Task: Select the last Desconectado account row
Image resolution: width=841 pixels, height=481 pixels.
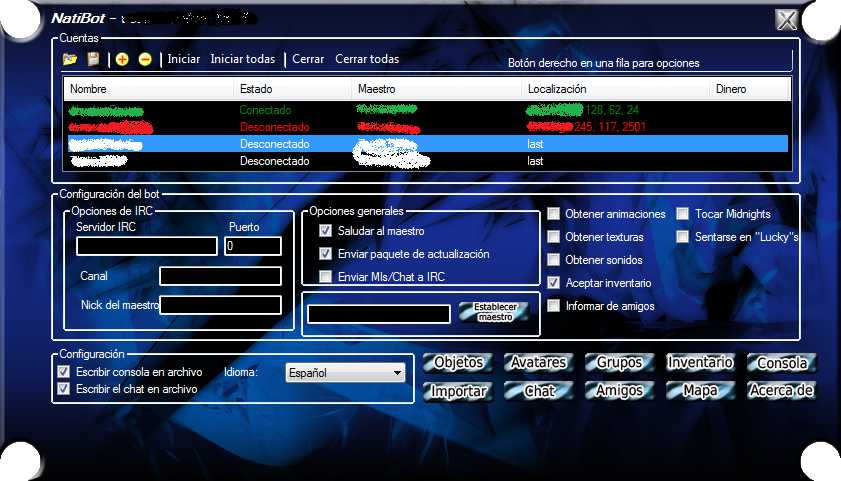Action: tap(427, 161)
